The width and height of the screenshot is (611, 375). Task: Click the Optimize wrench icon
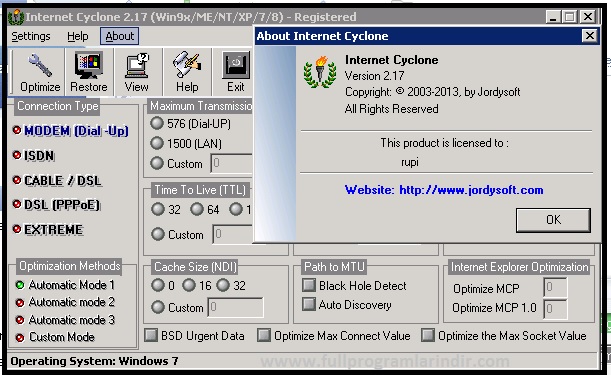(x=40, y=65)
